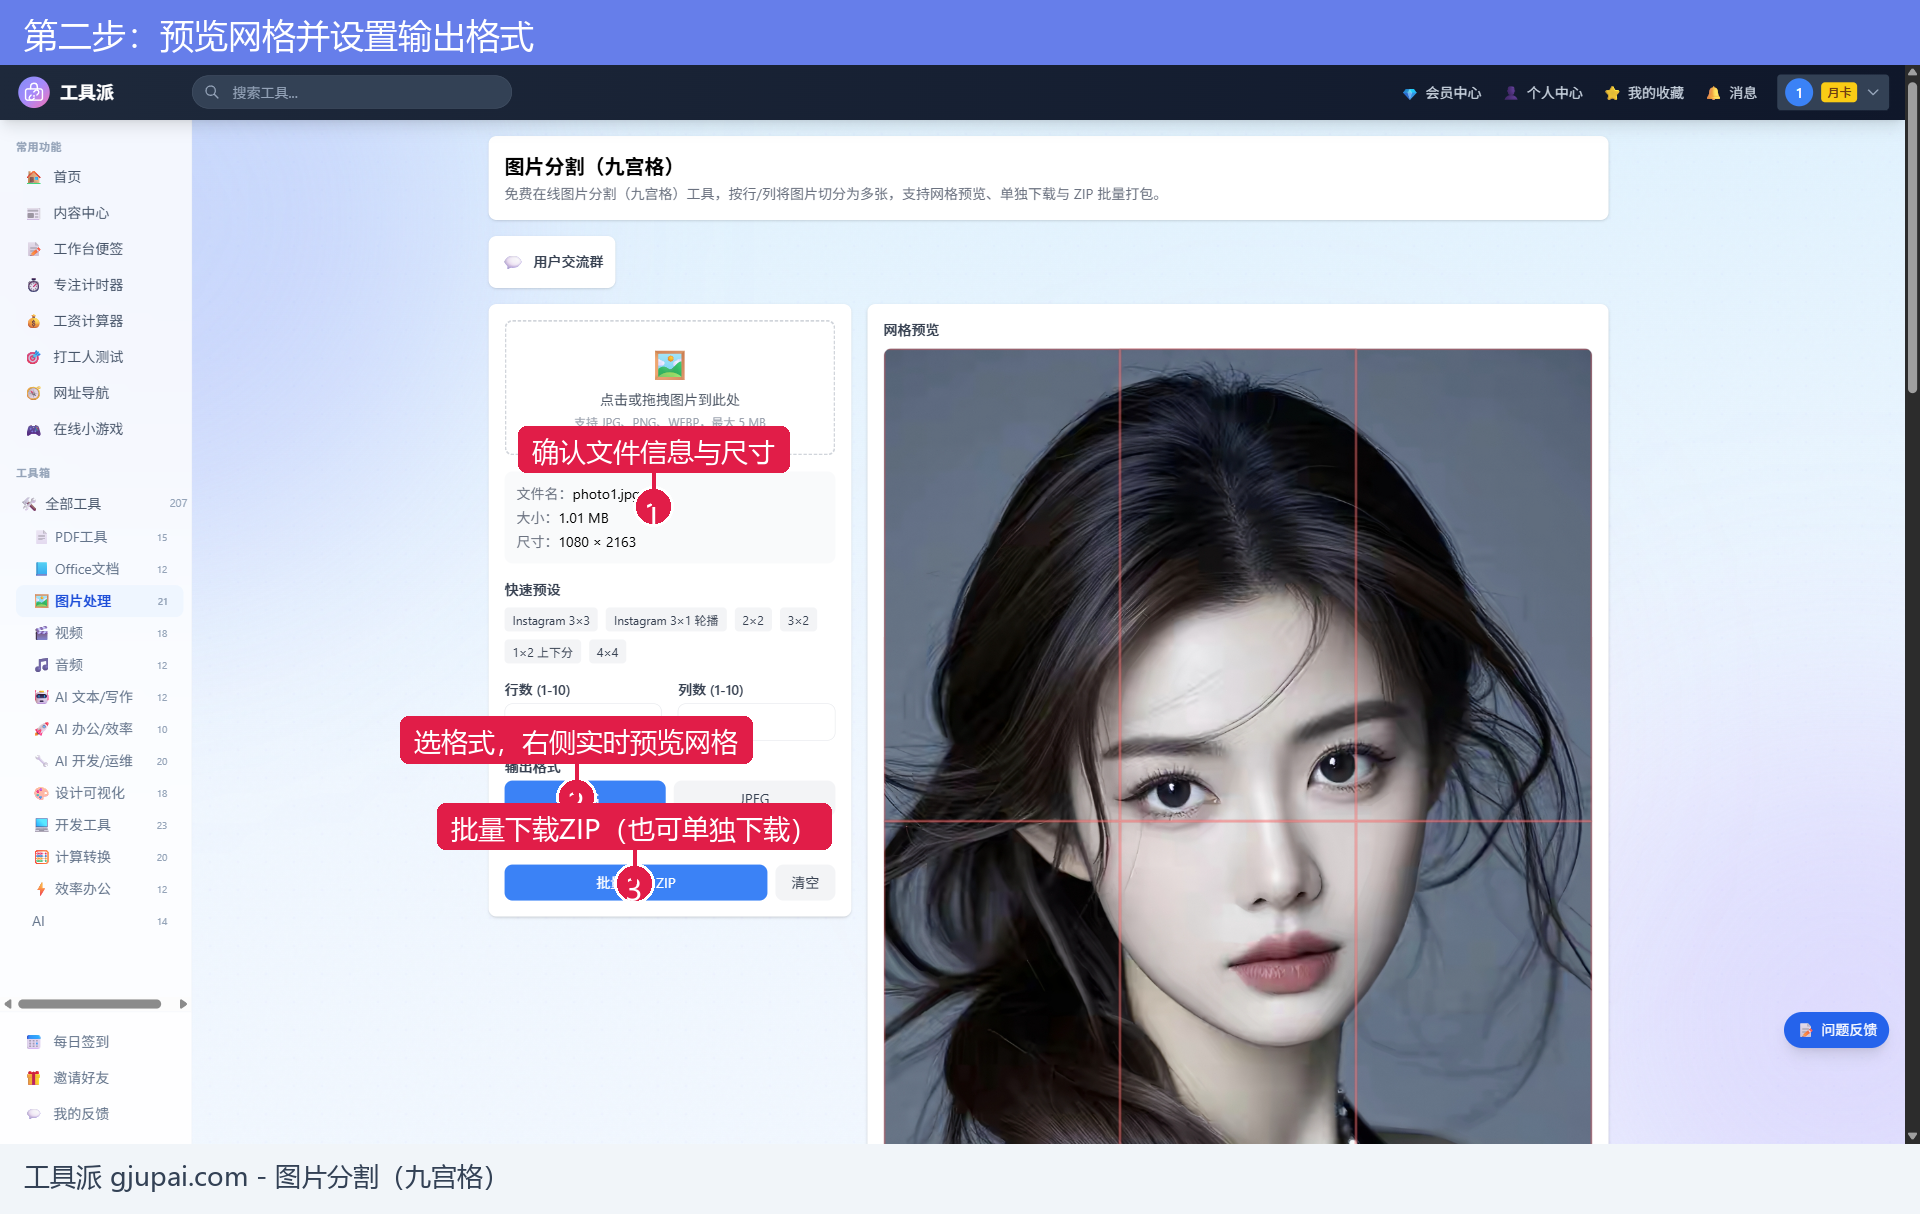Click the 批量下载 ZIP button
The image size is (1920, 1214).
636,883
